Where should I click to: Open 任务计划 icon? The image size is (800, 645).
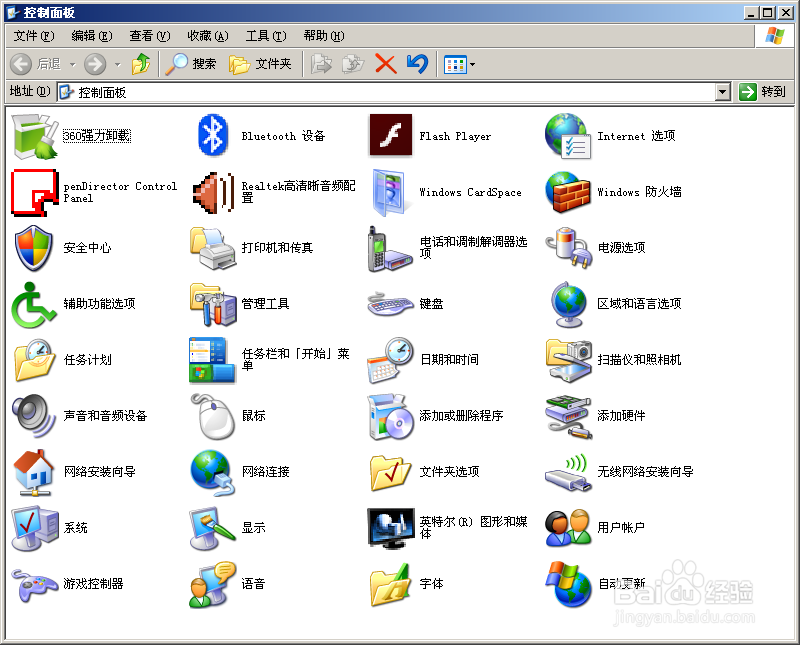[x=34, y=360]
